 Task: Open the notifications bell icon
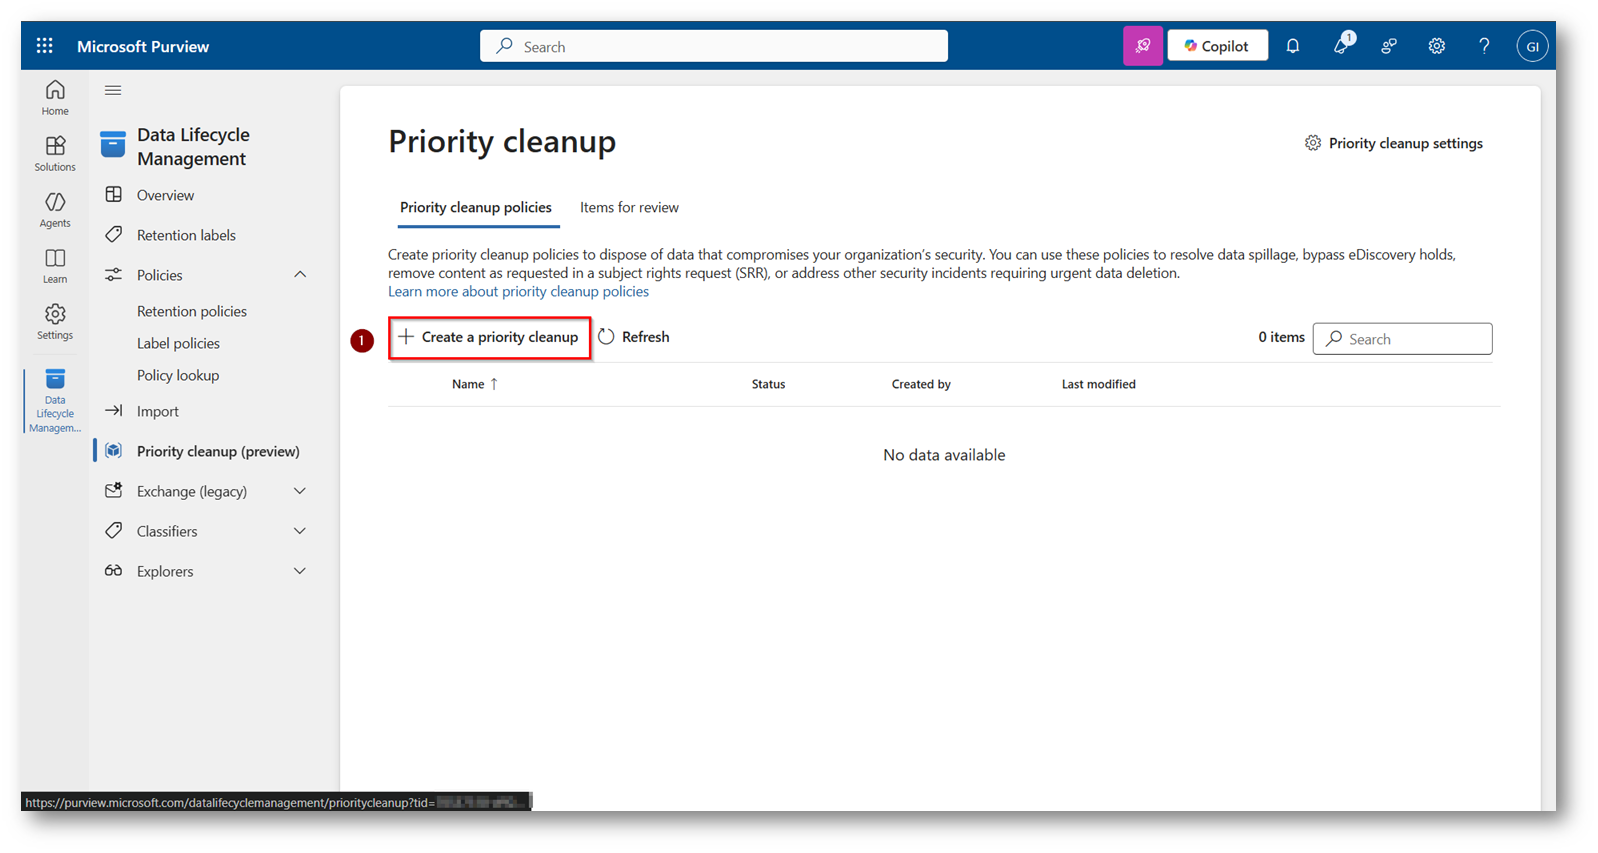pos(1293,46)
